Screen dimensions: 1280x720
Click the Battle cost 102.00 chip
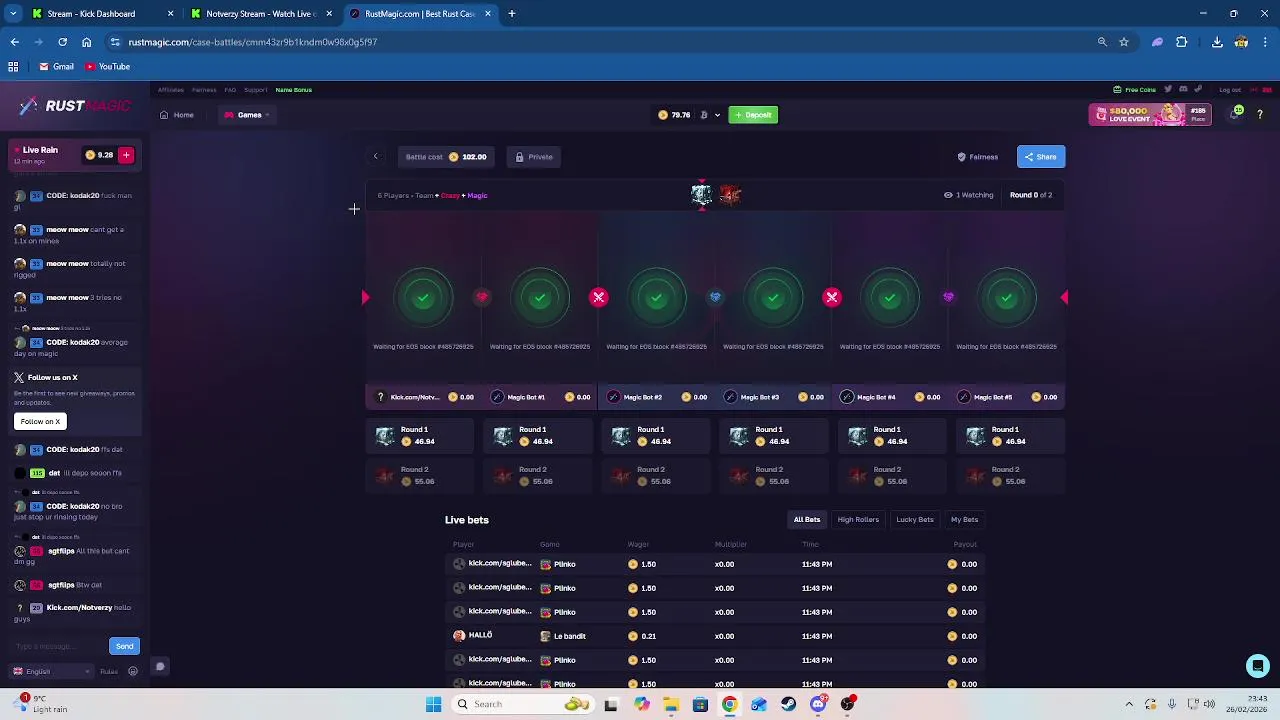(446, 157)
